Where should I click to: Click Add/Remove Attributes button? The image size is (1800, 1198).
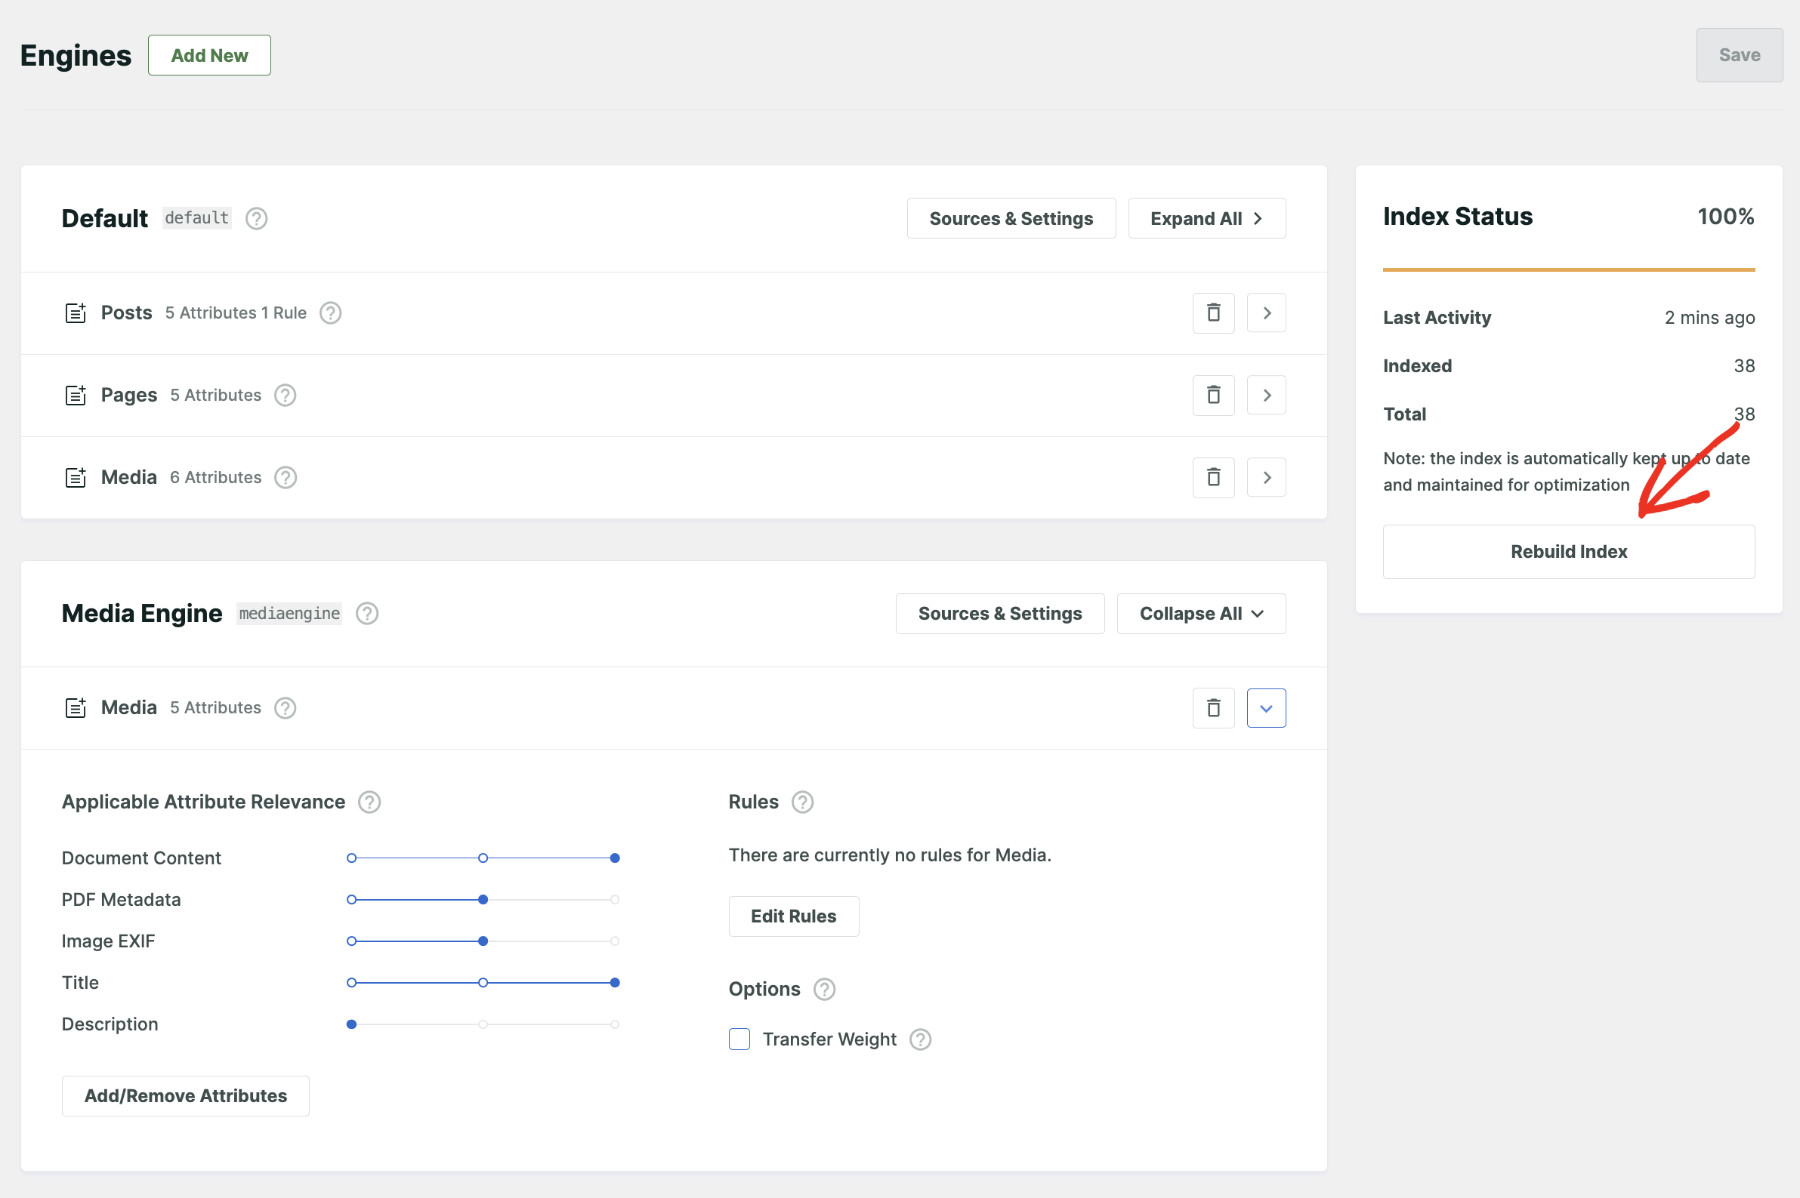tap(185, 1095)
